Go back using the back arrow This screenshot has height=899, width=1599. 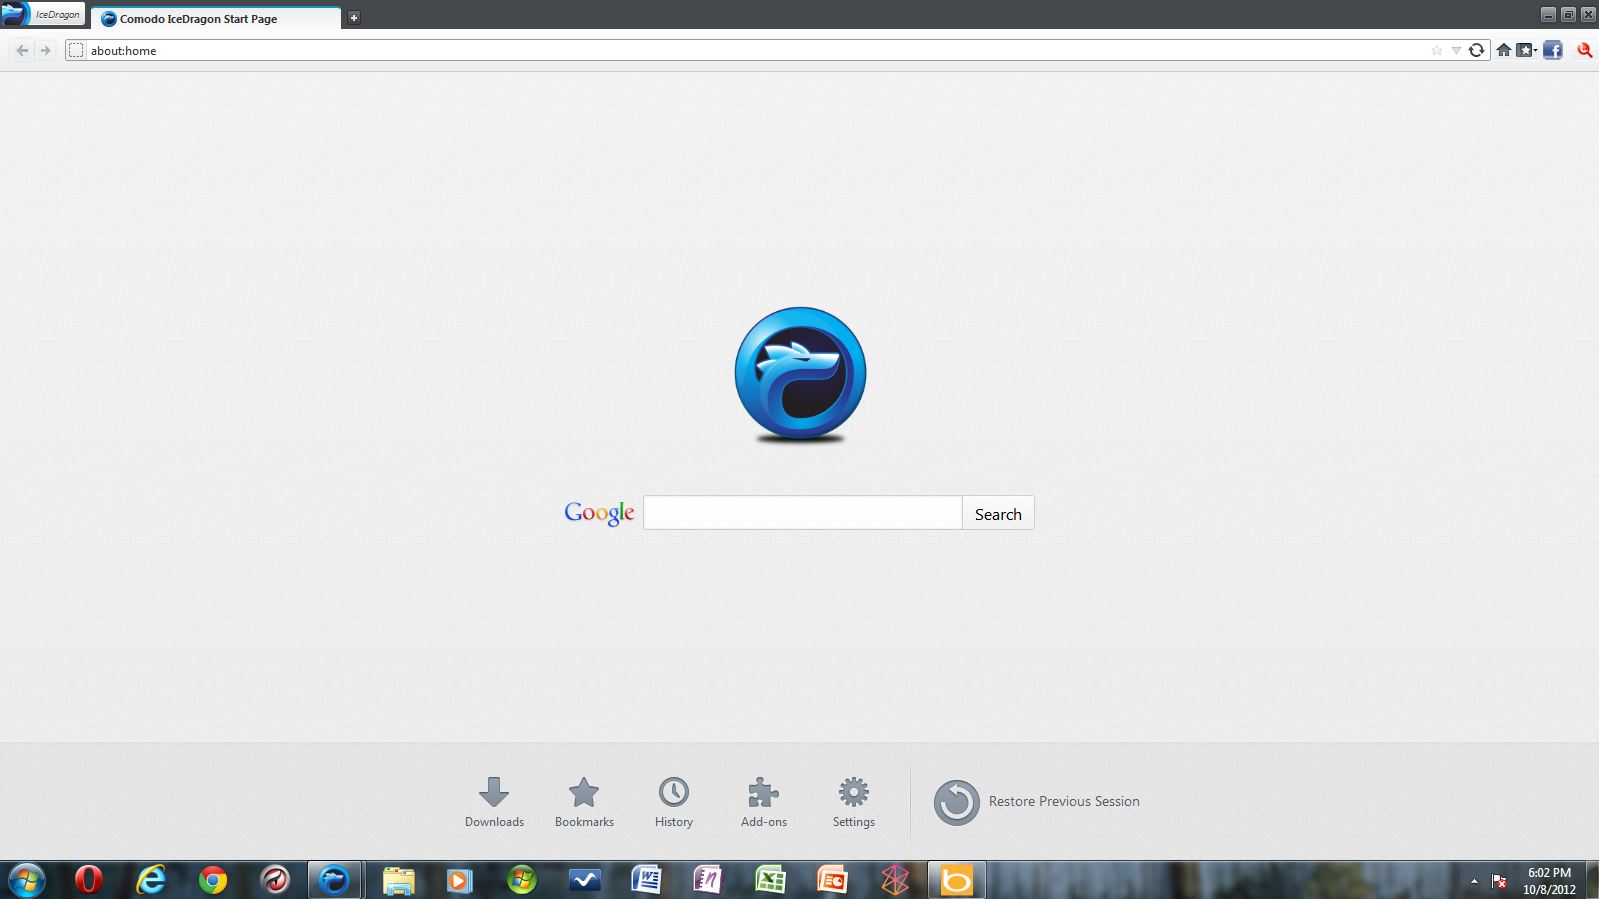pyautogui.click(x=22, y=50)
